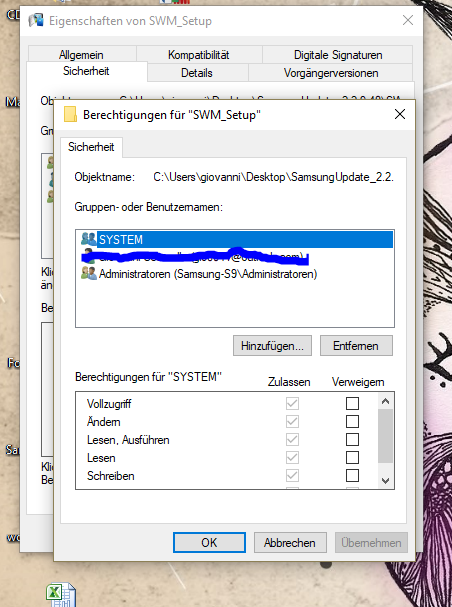Close the Berechtigungen dialog with X

[x=400, y=114]
